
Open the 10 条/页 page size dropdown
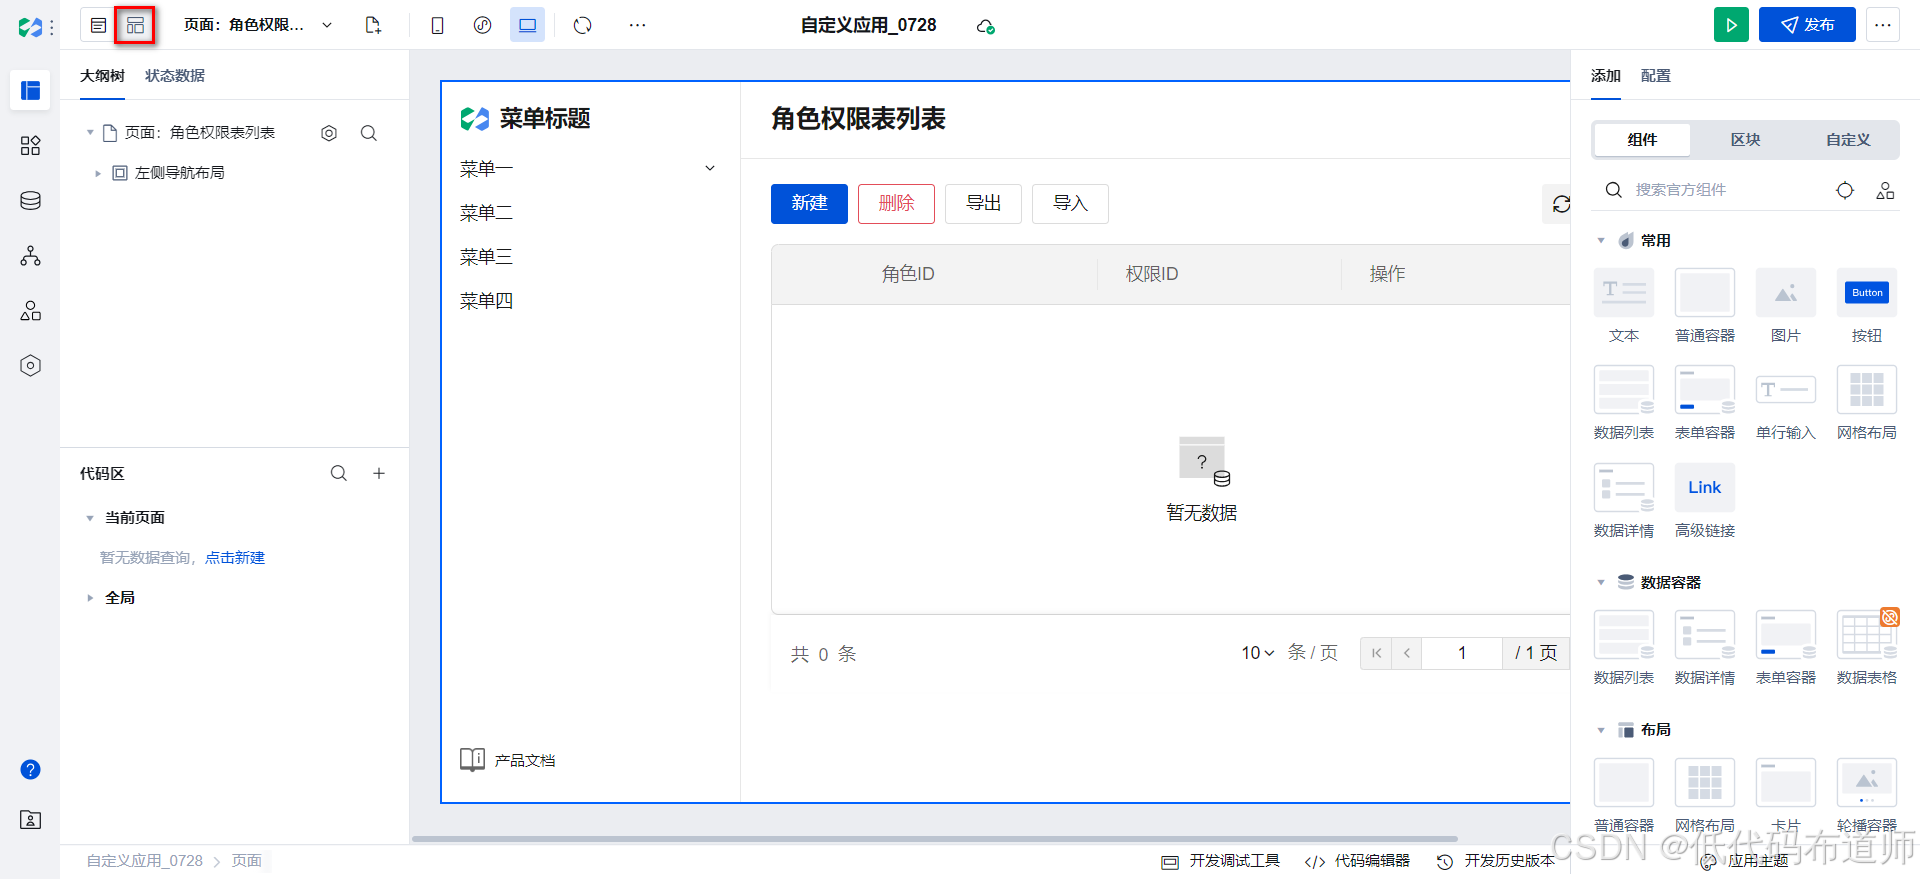click(1258, 653)
